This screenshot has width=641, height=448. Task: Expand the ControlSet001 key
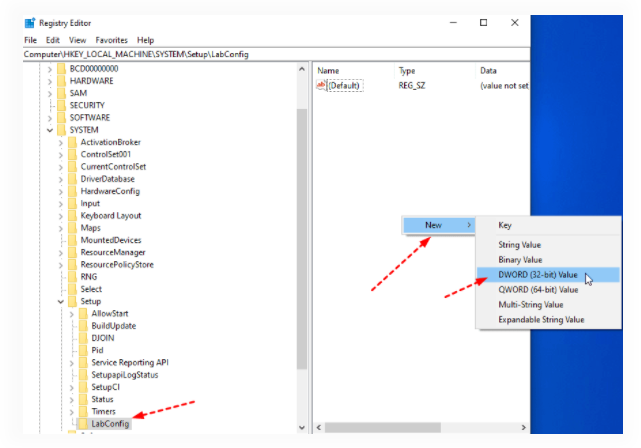point(61,155)
